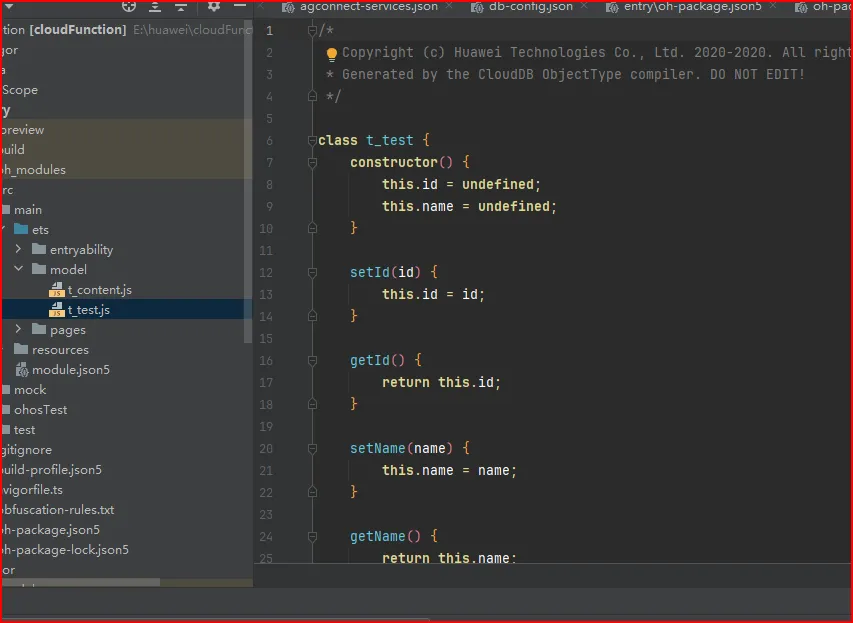Switch to the agconnect-services.json tab
This screenshot has width=853, height=623.
(368, 7)
